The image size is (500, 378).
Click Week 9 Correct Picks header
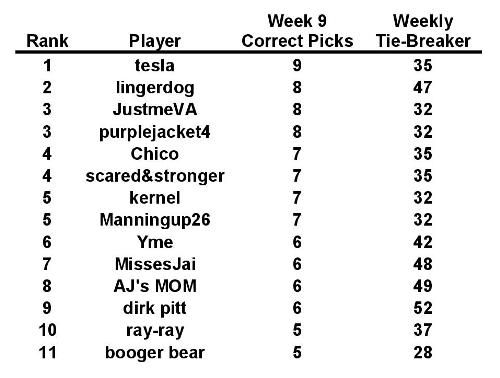click(297, 31)
